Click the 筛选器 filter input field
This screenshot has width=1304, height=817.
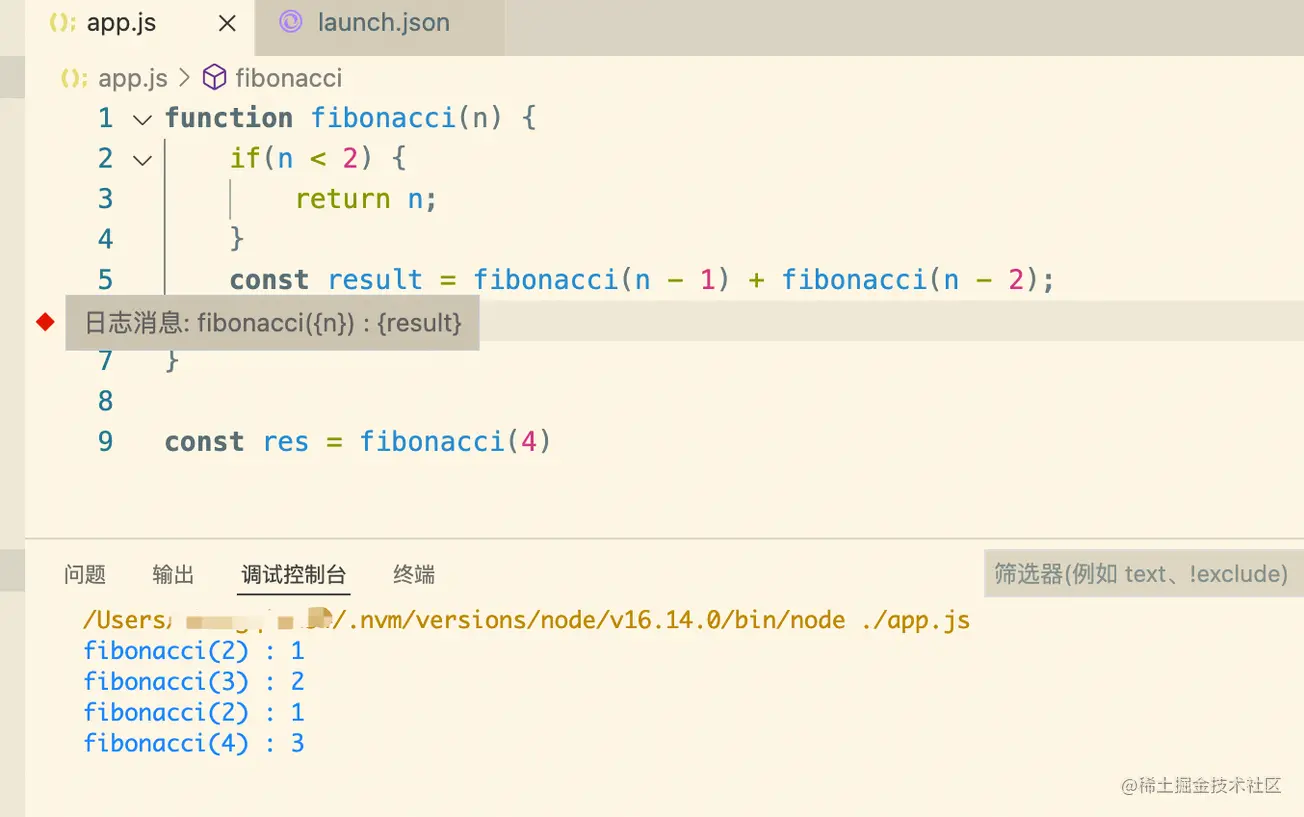tap(1140, 574)
